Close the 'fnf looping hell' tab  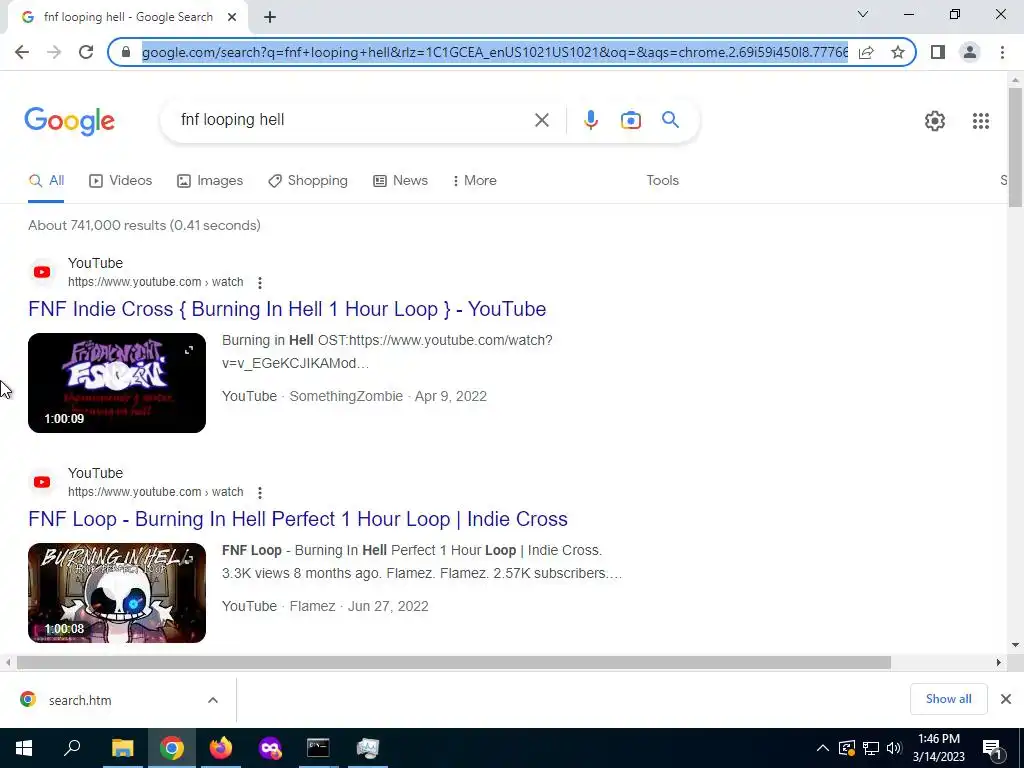click(232, 17)
